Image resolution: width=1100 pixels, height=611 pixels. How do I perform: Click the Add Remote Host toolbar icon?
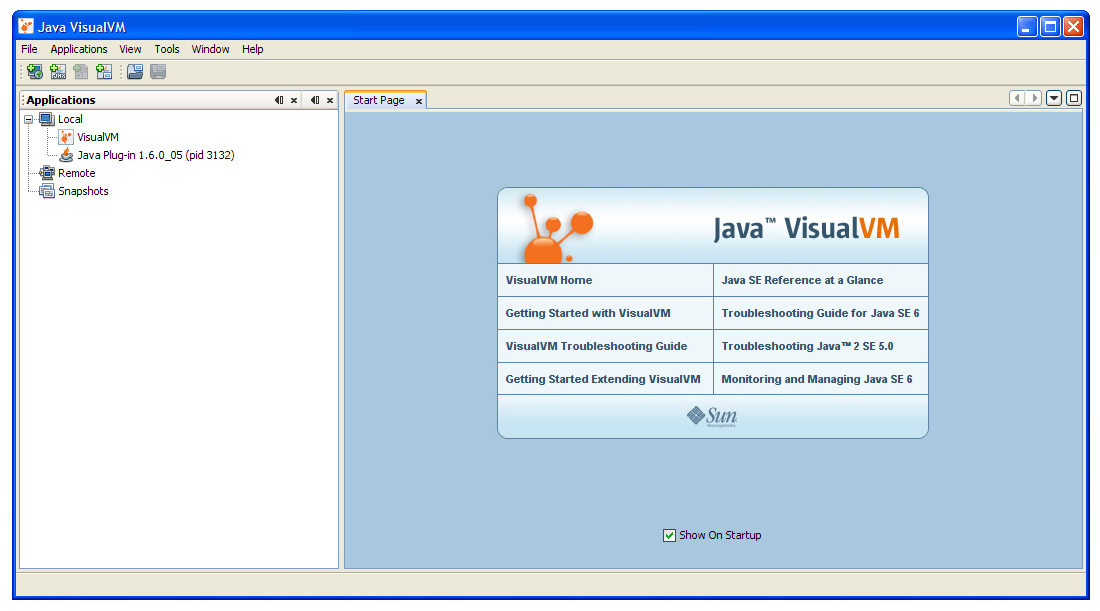pos(34,71)
